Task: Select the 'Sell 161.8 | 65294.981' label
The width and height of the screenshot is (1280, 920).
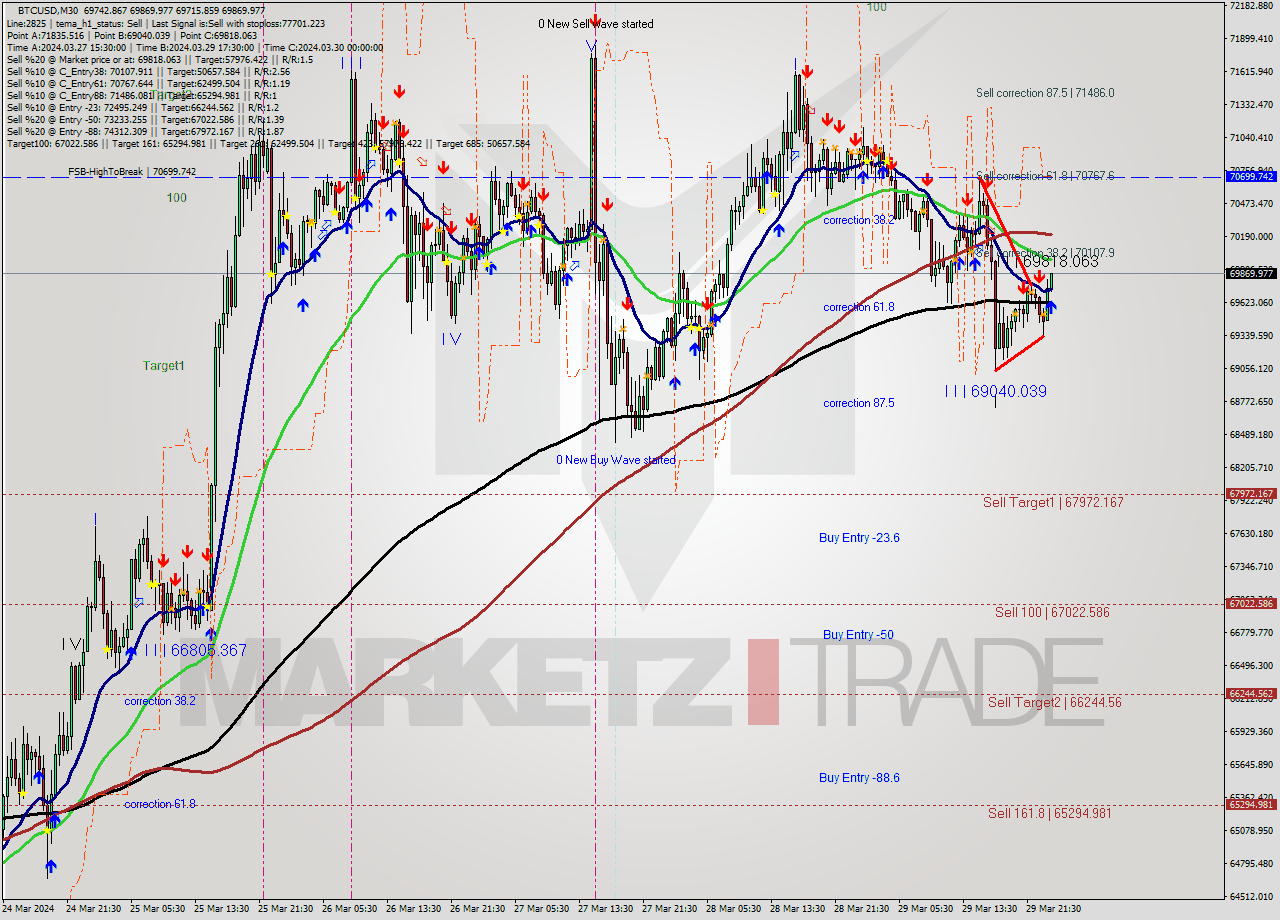Action: pyautogui.click(x=1050, y=813)
